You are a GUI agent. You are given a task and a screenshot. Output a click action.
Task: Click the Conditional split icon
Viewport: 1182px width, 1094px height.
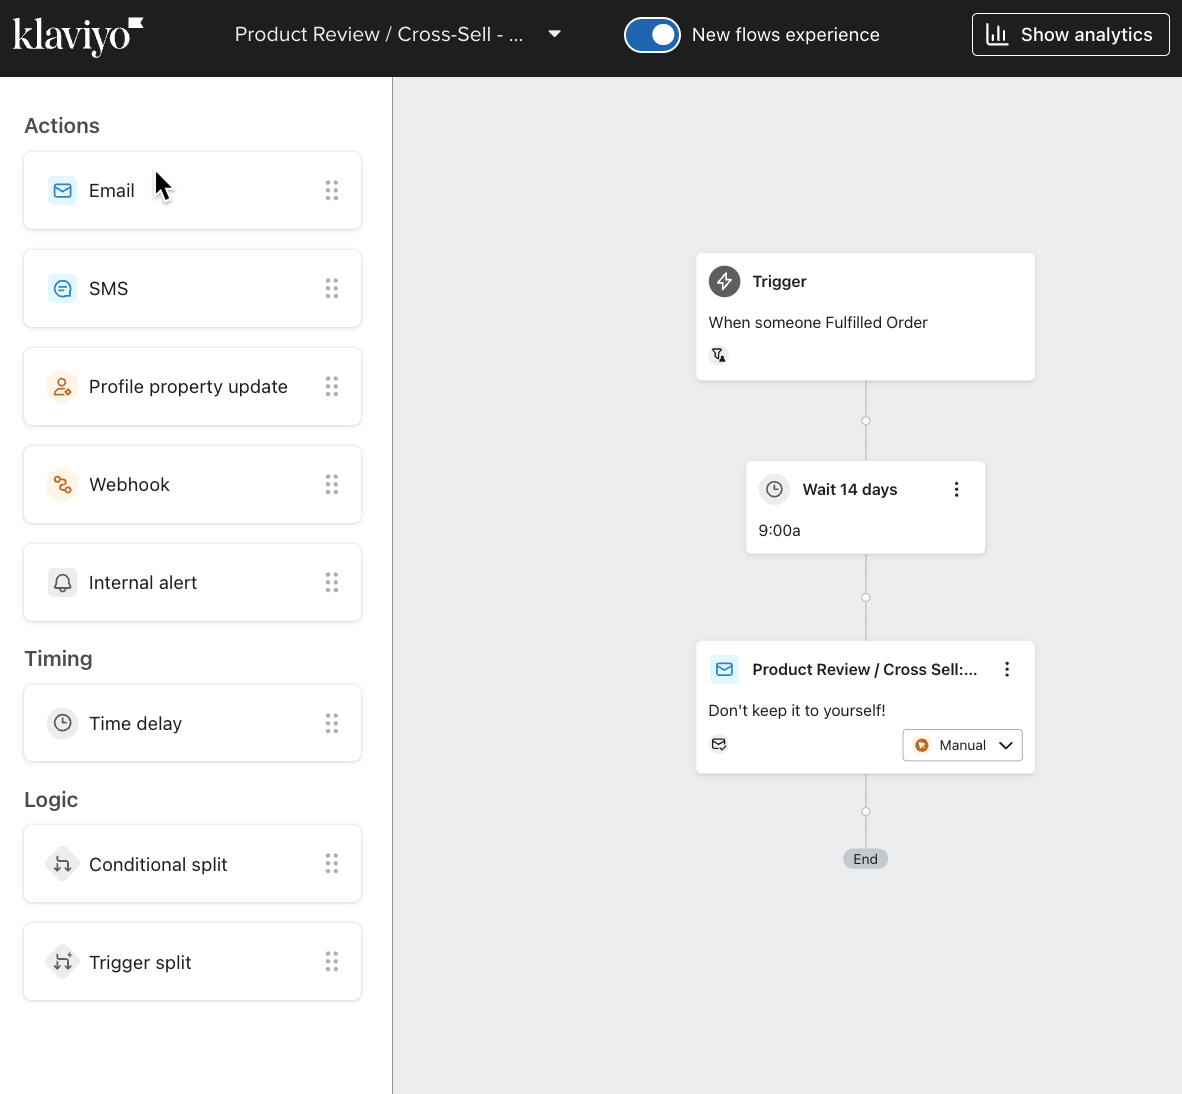point(62,864)
